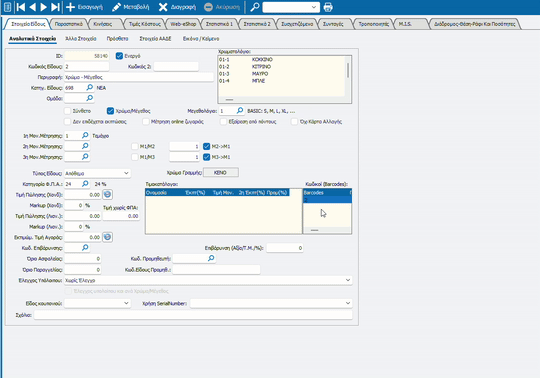Open the Εικόνα / Κείμενο sub-tab
The width and height of the screenshot is (540, 378).
[201, 39]
